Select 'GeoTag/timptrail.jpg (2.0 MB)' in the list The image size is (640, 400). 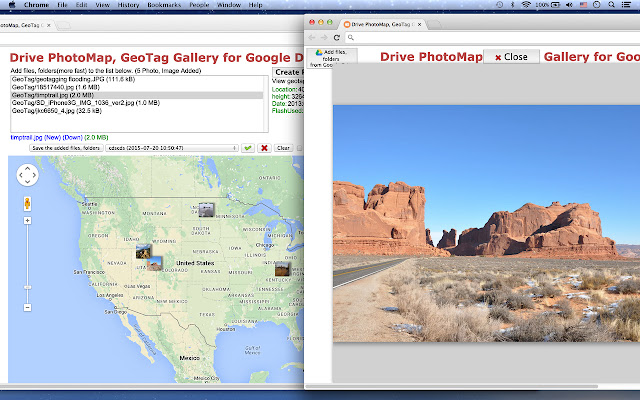(137, 95)
